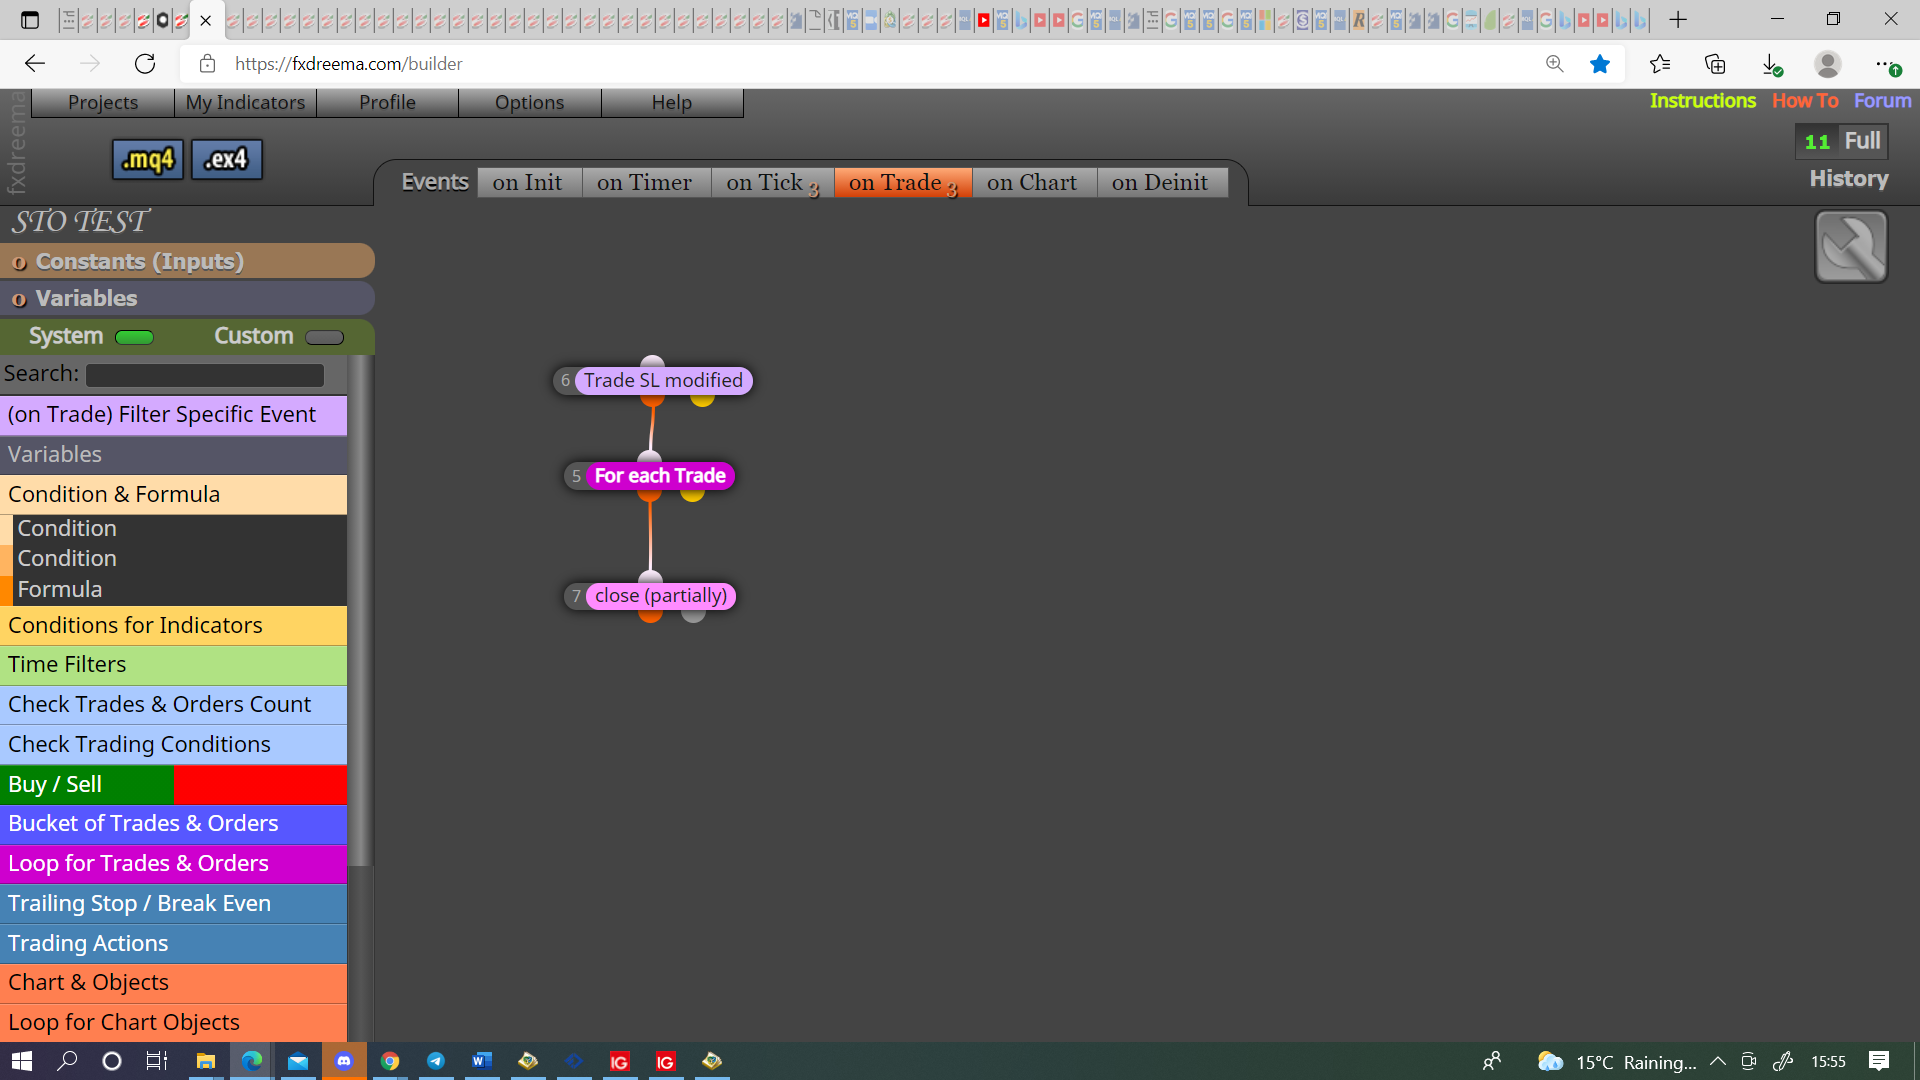The height and width of the screenshot is (1080, 1920).
Task: Open the browser profile avatar
Action: click(1828, 64)
